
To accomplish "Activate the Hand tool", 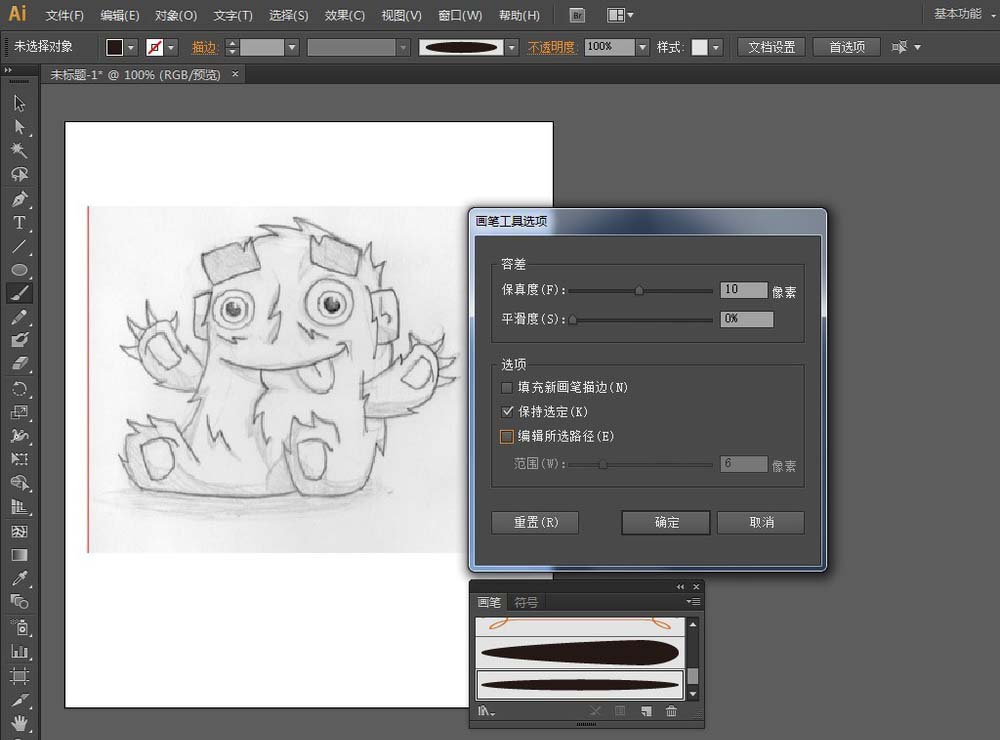I will [x=19, y=723].
